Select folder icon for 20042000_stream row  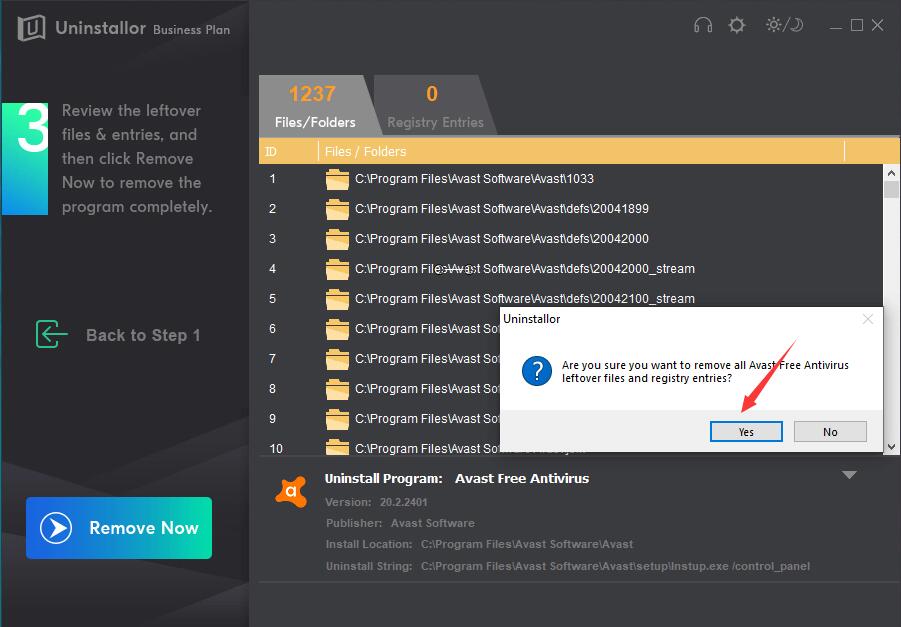[337, 269]
